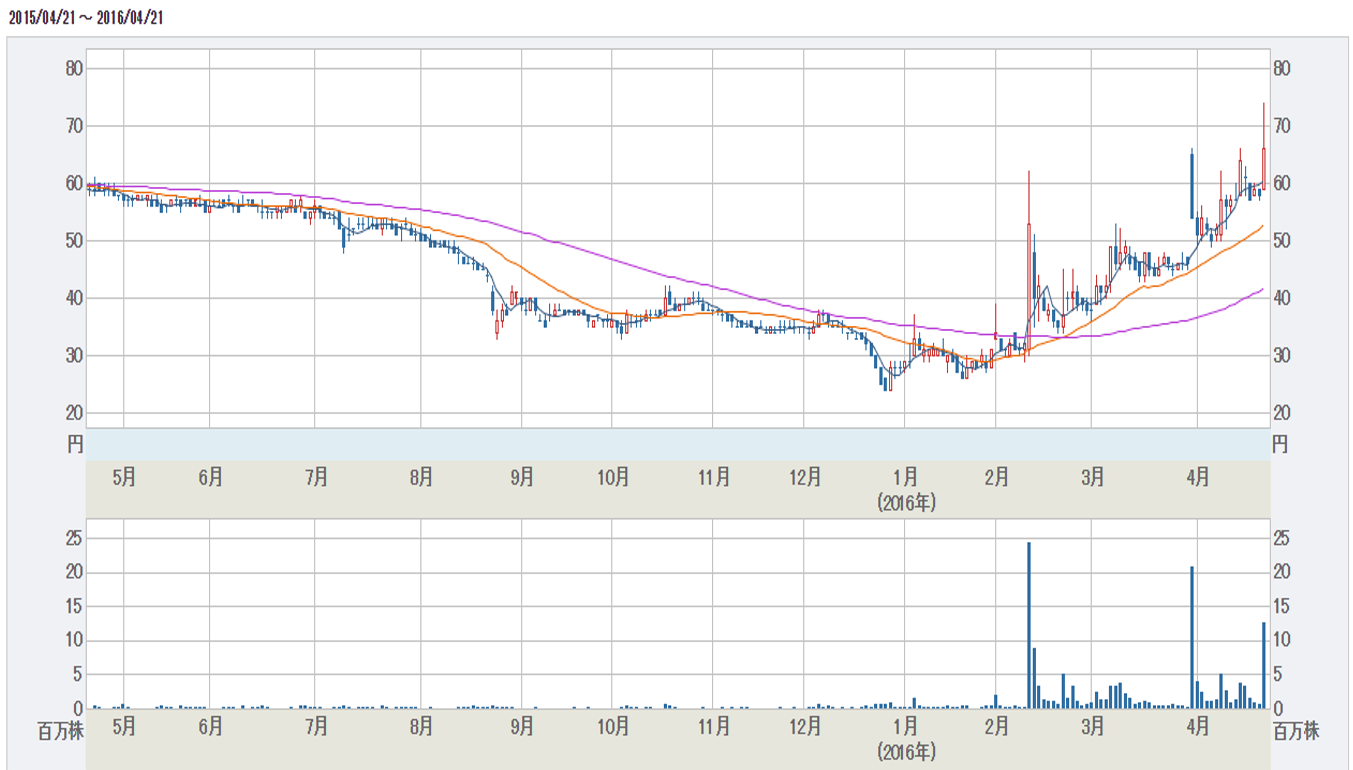Click the 円 unit label left of the price chart

75,444
